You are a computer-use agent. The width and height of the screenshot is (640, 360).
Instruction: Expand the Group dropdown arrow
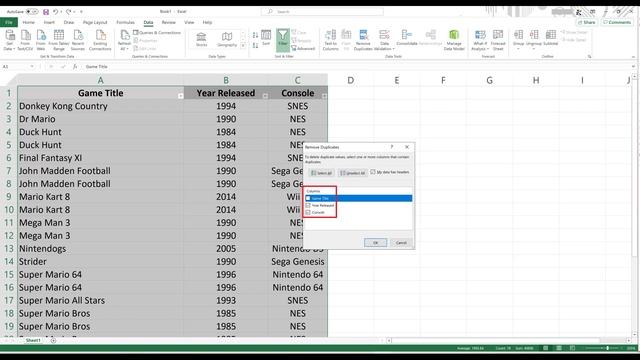pyautogui.click(x=518, y=49)
